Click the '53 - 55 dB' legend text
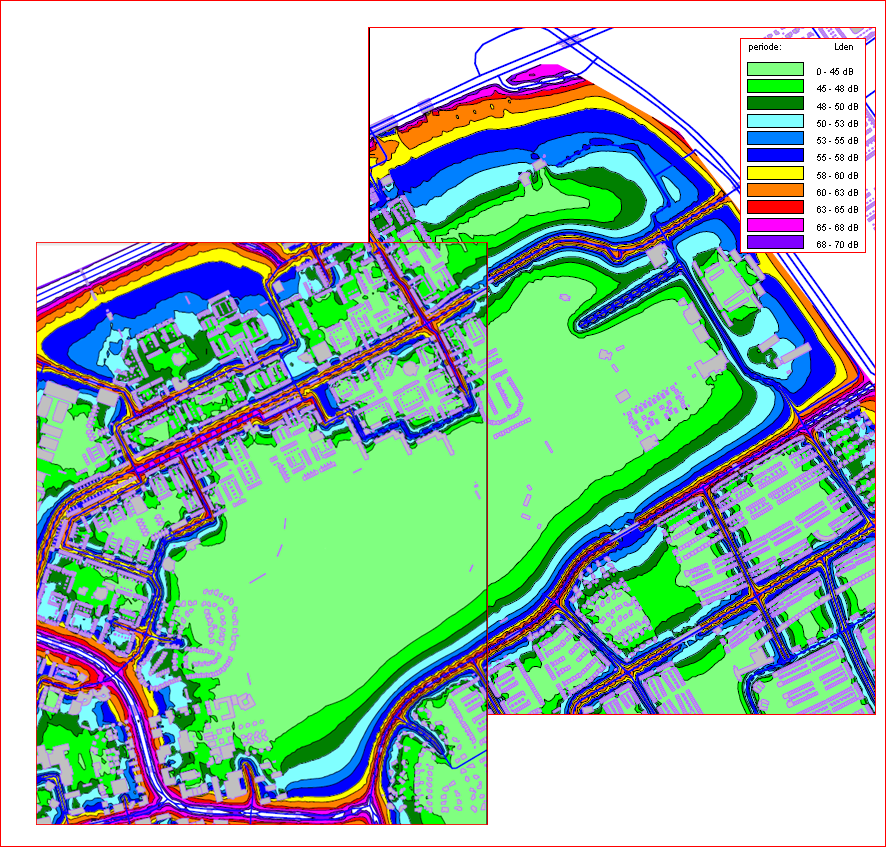Viewport: 886px width, 847px height. coord(837,140)
